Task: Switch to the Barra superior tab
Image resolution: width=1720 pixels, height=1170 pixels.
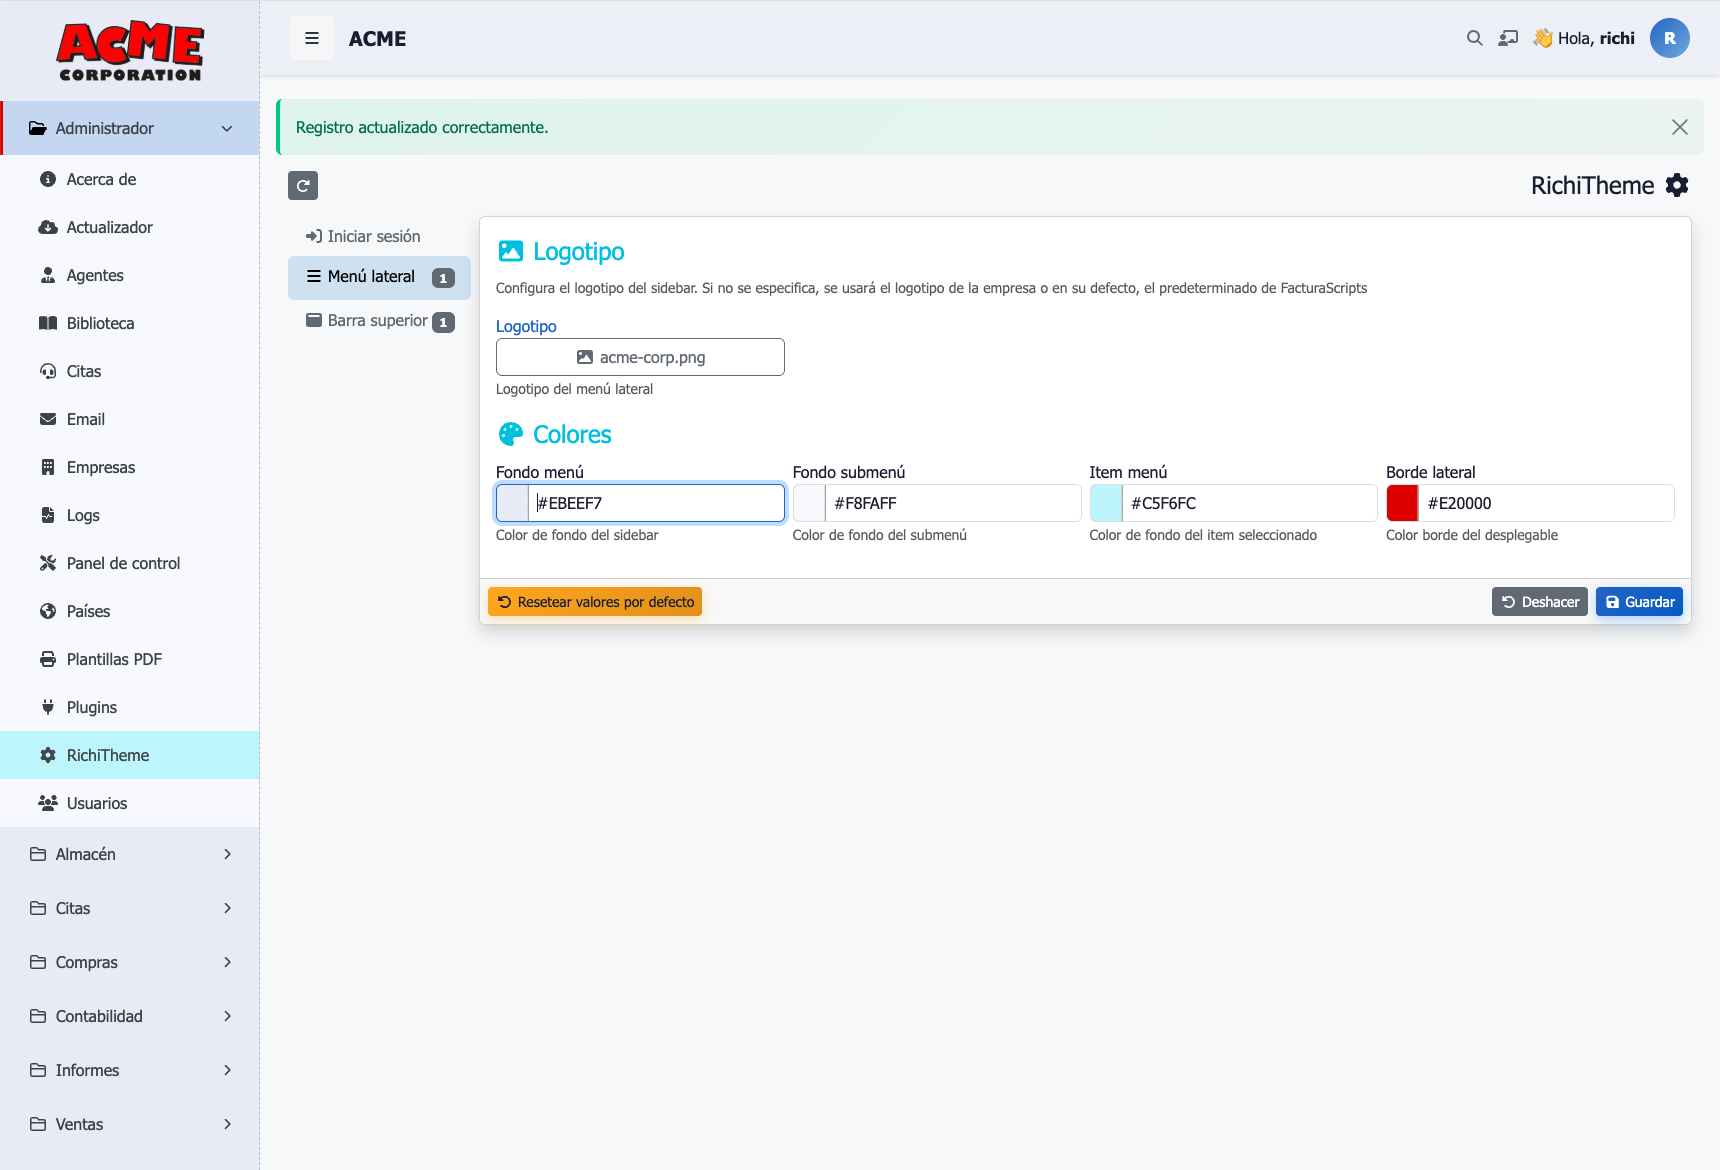Action: 379,321
